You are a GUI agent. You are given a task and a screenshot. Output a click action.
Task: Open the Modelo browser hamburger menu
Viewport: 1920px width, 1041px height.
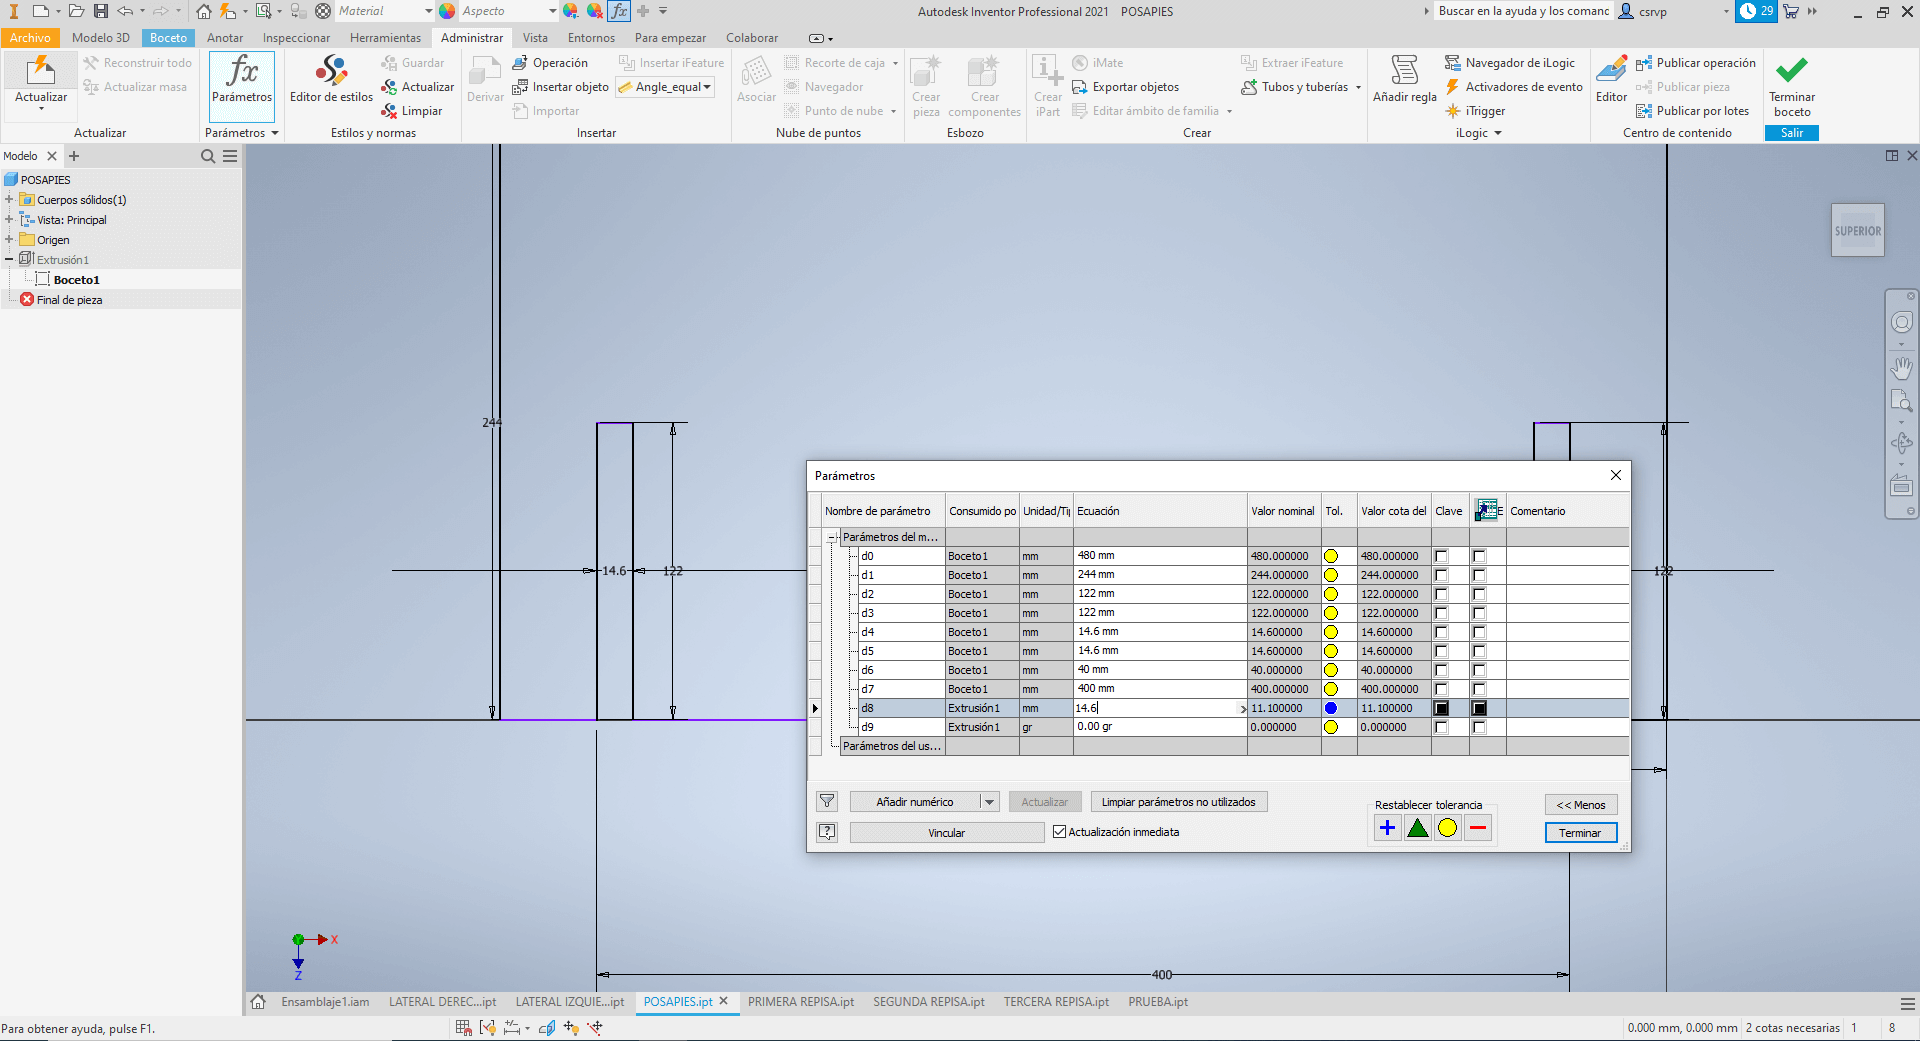pyautogui.click(x=230, y=156)
